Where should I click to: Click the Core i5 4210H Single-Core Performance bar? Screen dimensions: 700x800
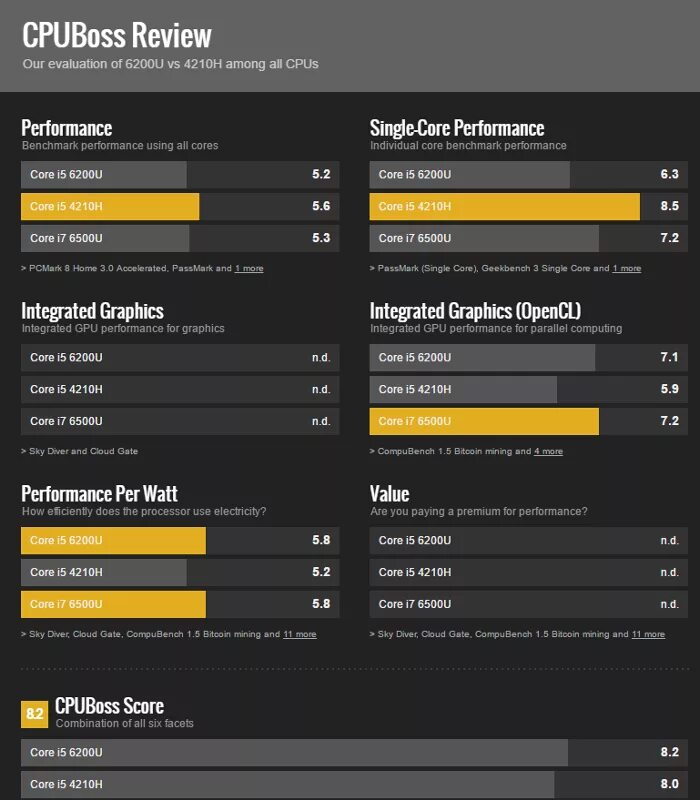[x=528, y=206]
